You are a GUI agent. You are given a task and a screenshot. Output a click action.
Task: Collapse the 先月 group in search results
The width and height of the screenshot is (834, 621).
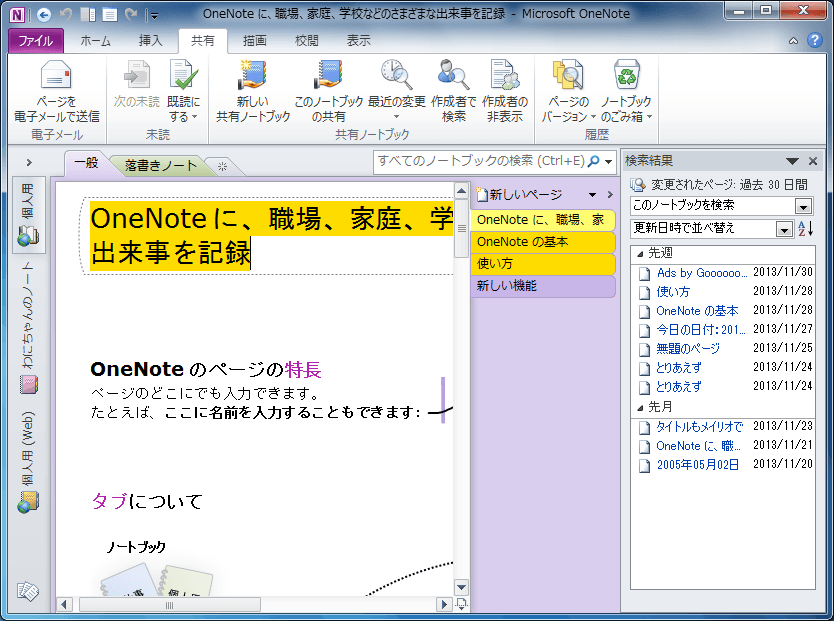[x=641, y=408]
